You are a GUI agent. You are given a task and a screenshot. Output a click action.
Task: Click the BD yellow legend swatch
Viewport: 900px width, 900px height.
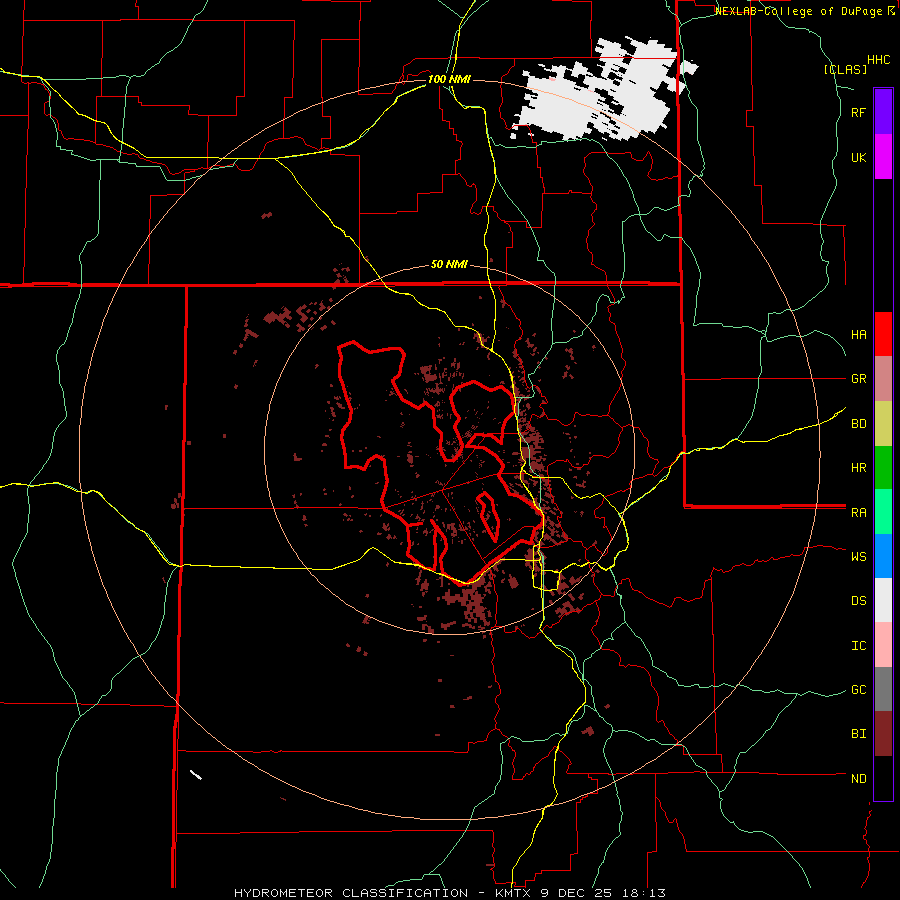click(x=883, y=424)
